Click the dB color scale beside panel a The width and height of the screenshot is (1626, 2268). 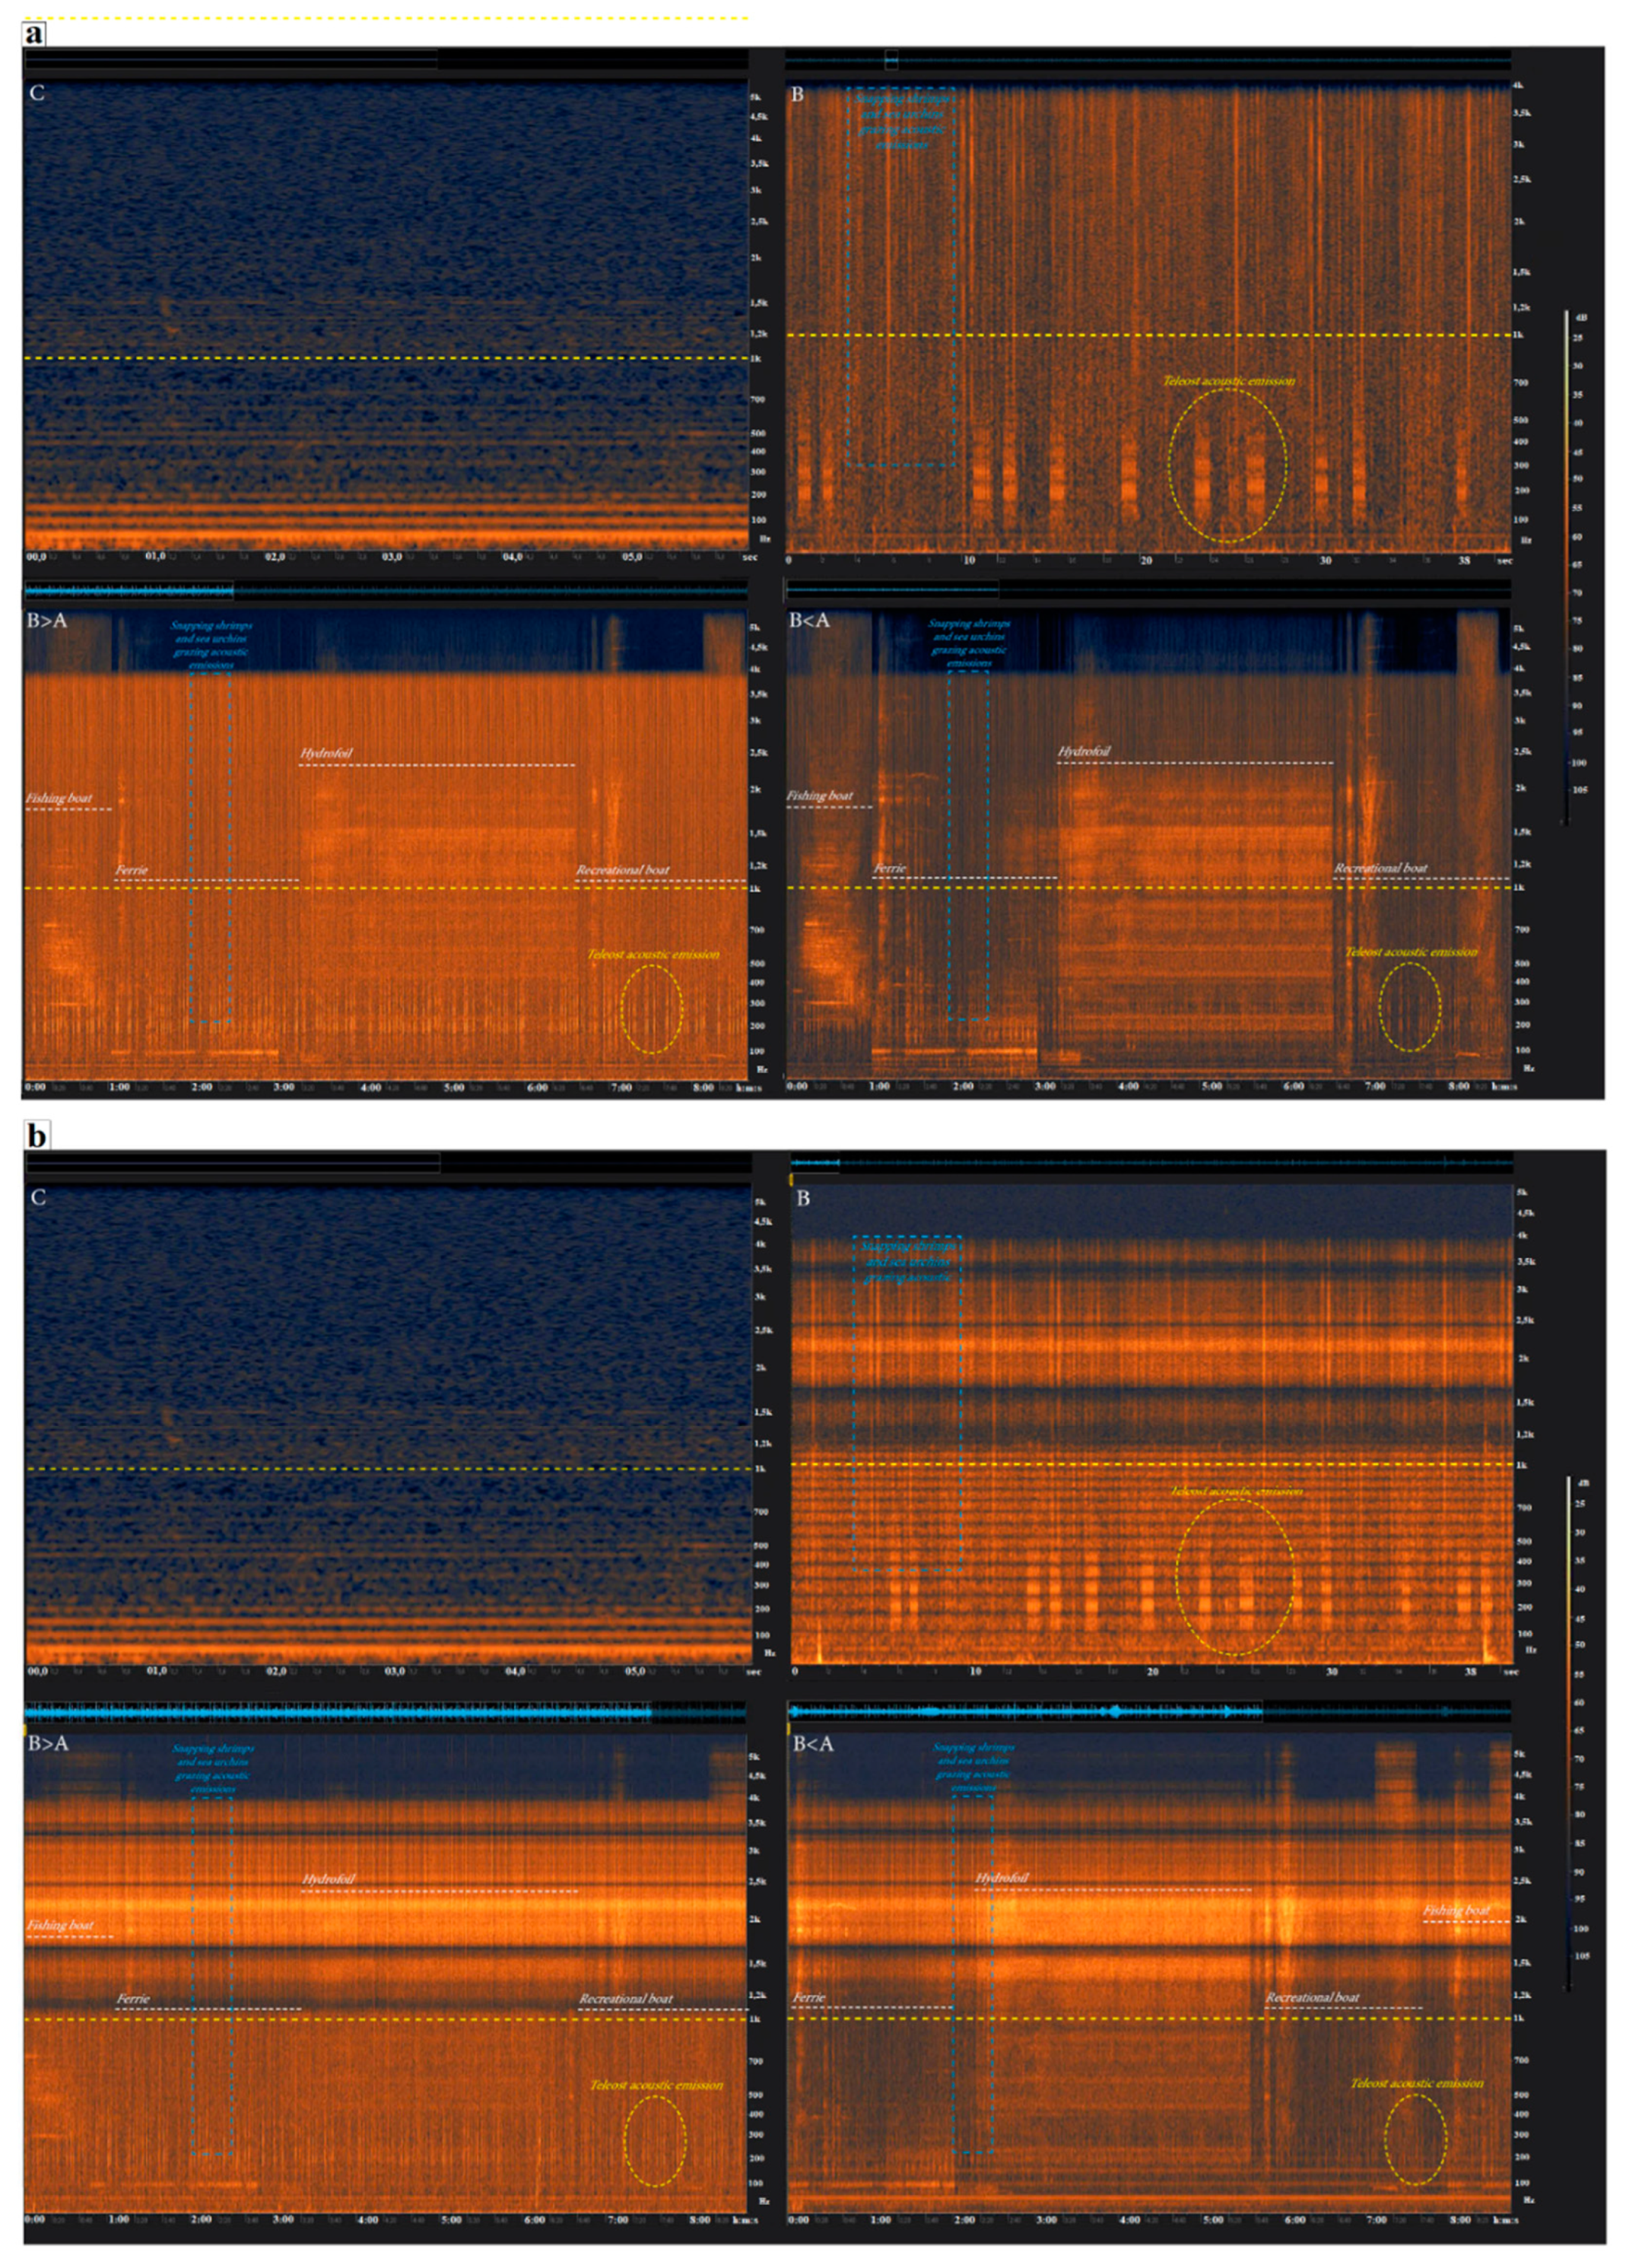[x=1567, y=566]
